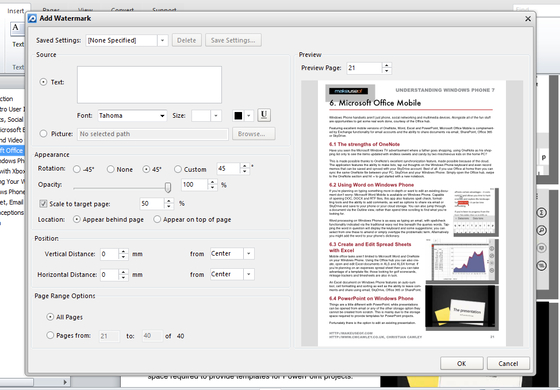Image resolution: width=560 pixels, height=390 pixels.
Task: Decrease the vertical distance spinner
Action: click(123, 257)
